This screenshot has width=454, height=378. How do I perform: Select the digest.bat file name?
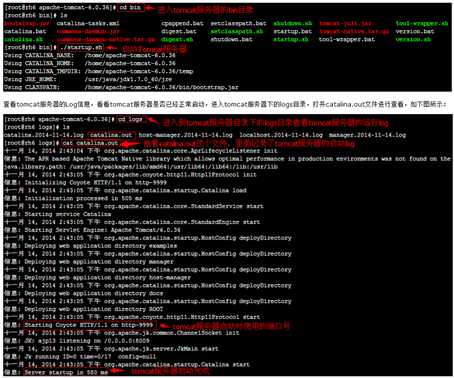179,31
